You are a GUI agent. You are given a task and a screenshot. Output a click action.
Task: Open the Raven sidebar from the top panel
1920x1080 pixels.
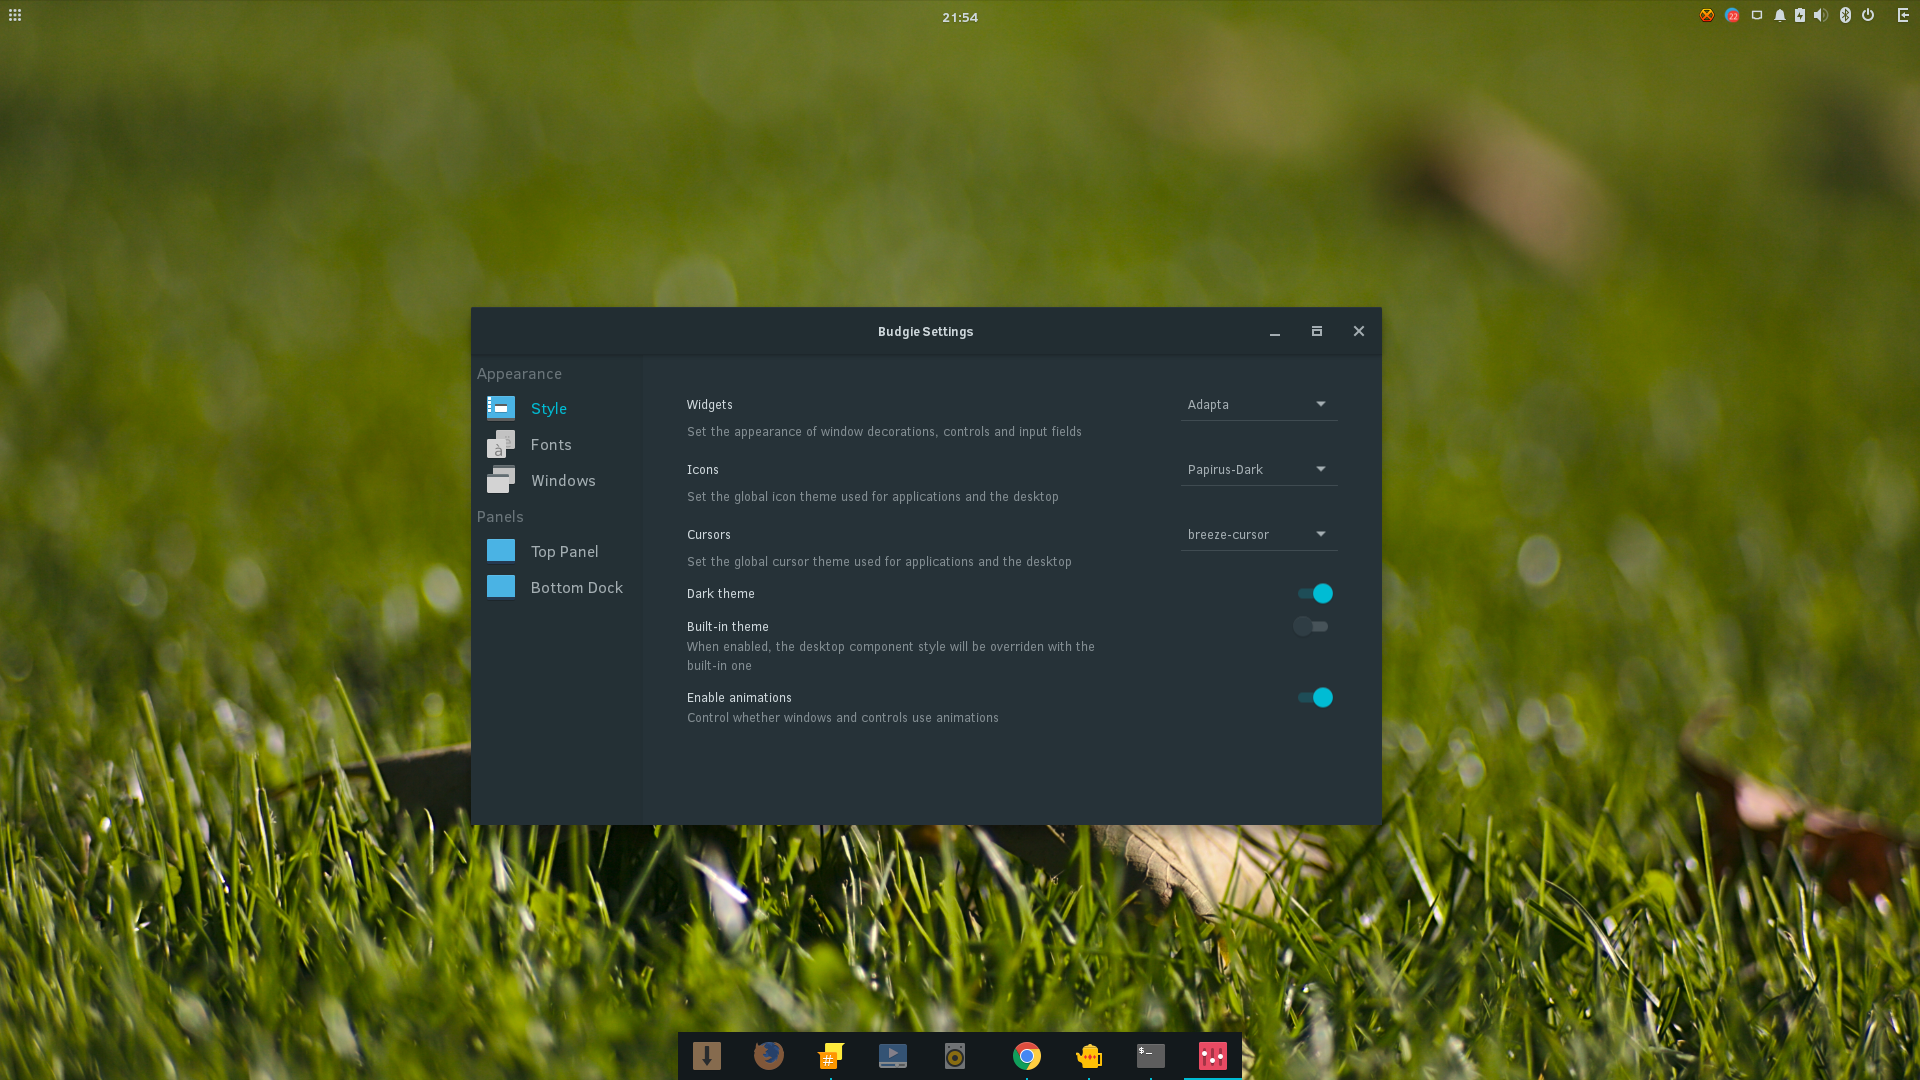point(1903,15)
